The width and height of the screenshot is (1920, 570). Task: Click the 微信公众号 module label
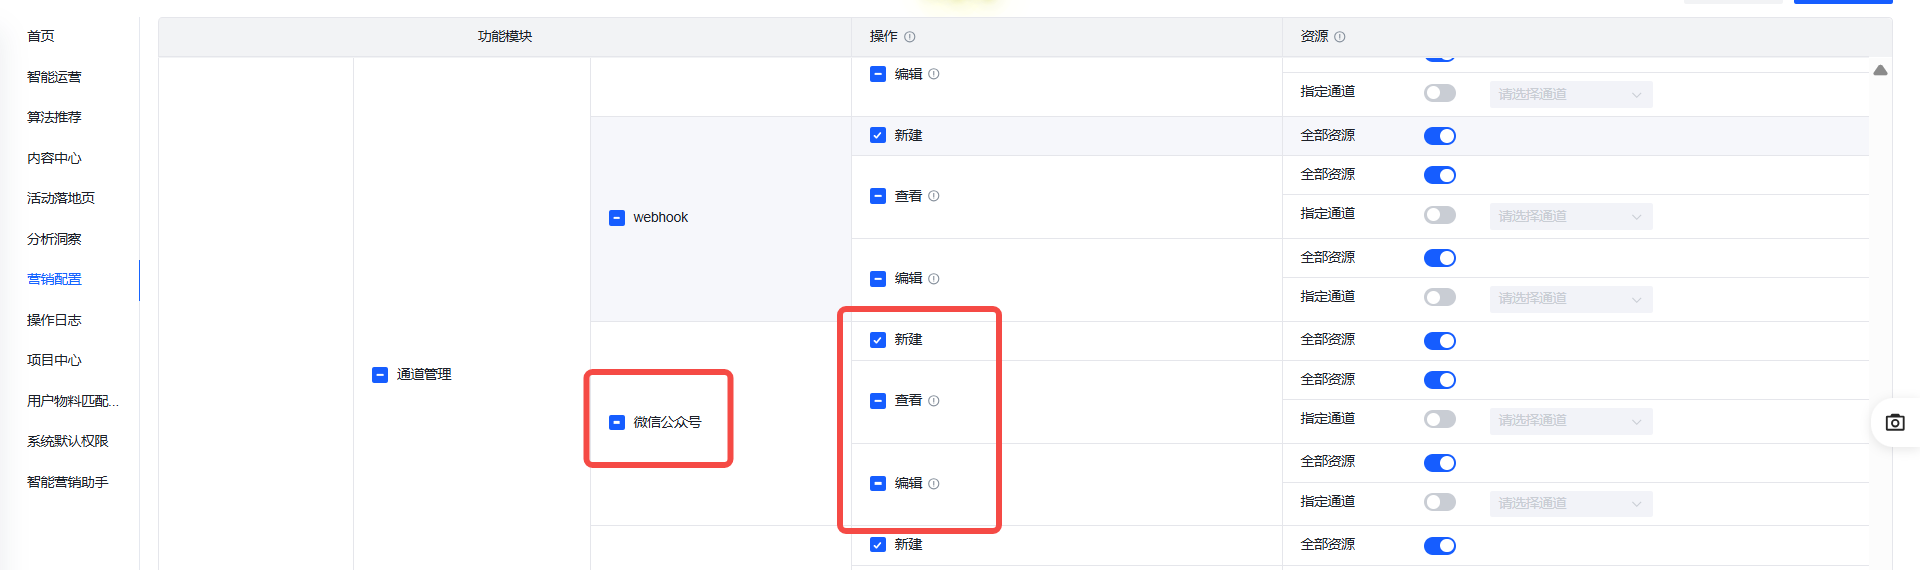pyautogui.click(x=667, y=423)
